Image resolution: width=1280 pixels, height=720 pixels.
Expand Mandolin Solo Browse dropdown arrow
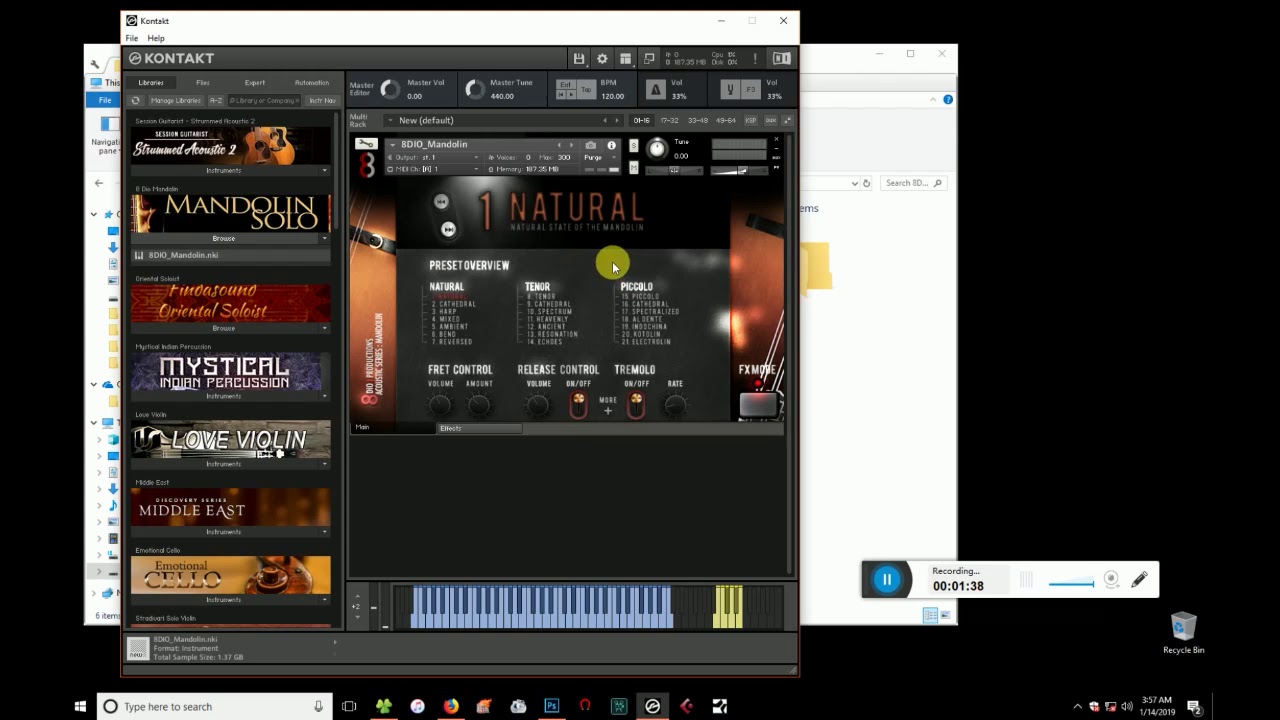point(324,239)
